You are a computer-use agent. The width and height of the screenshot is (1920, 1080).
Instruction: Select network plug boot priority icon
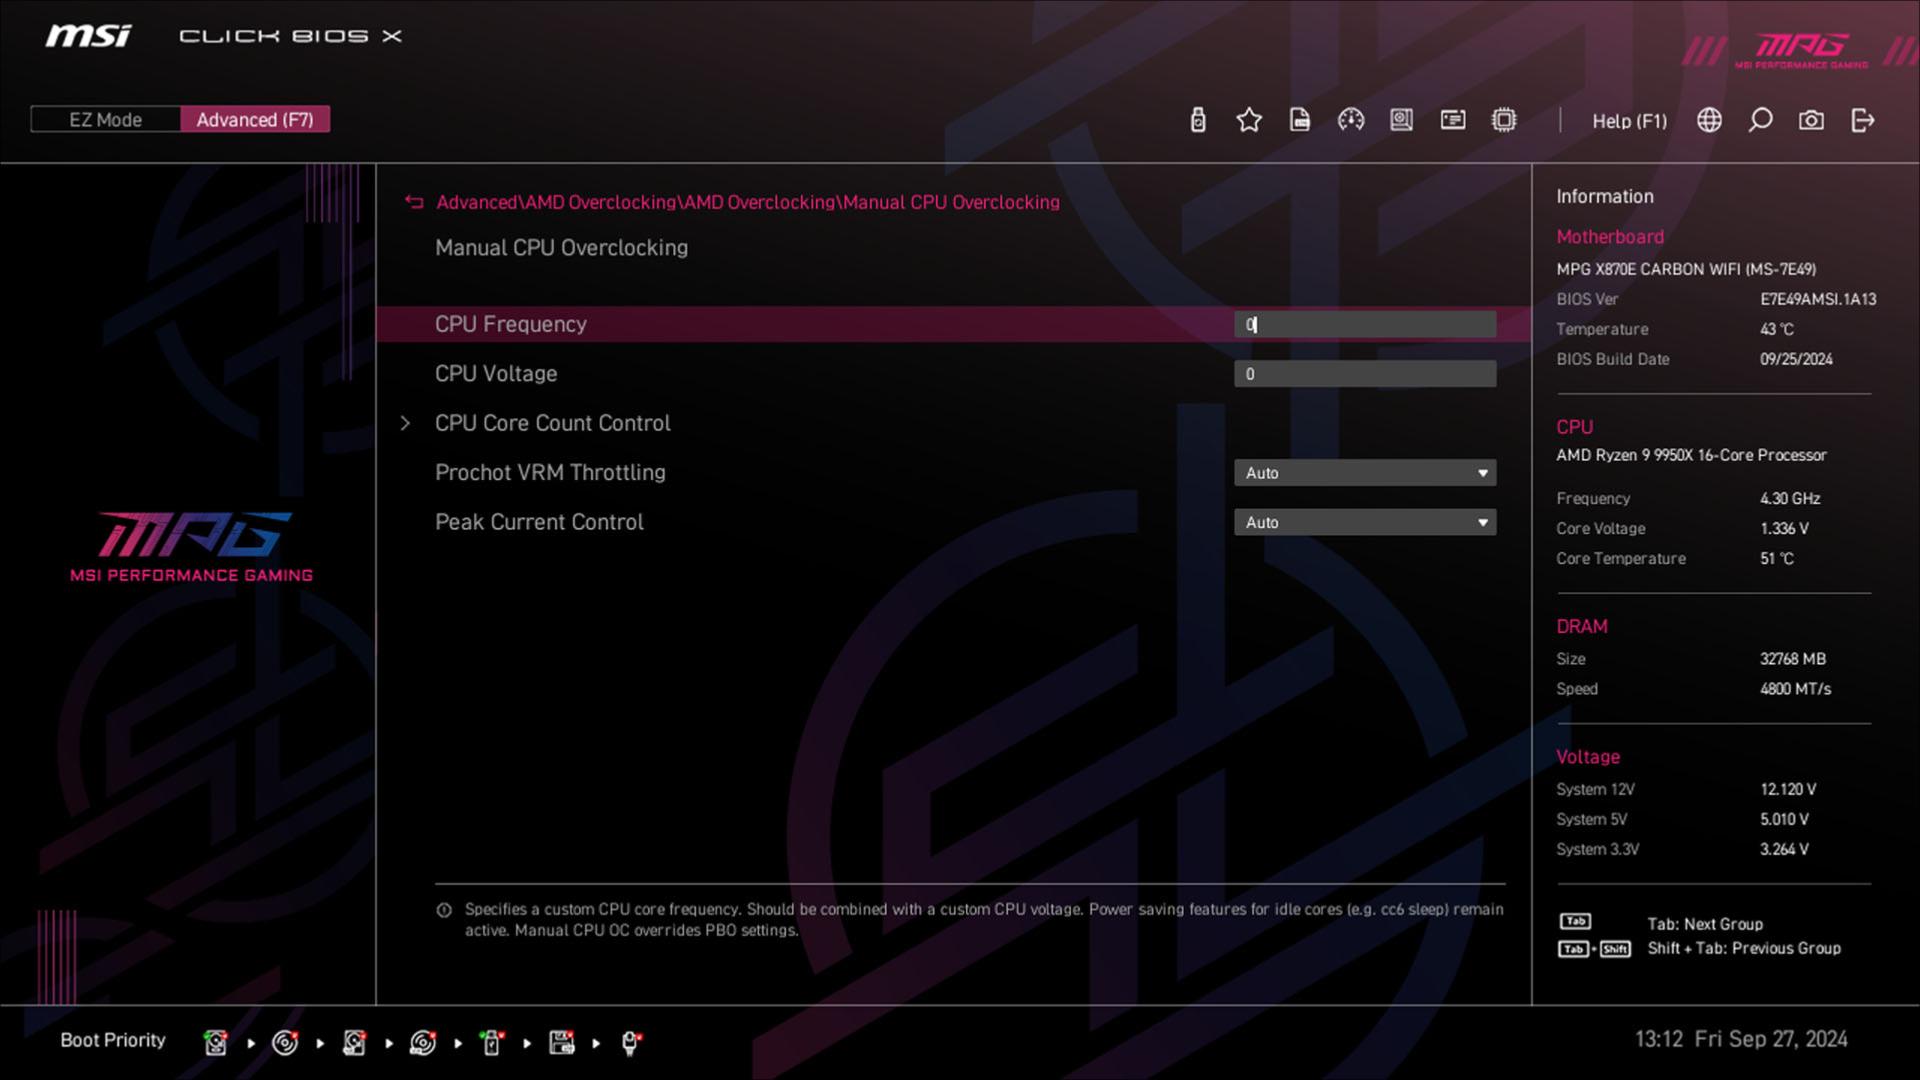631,1043
